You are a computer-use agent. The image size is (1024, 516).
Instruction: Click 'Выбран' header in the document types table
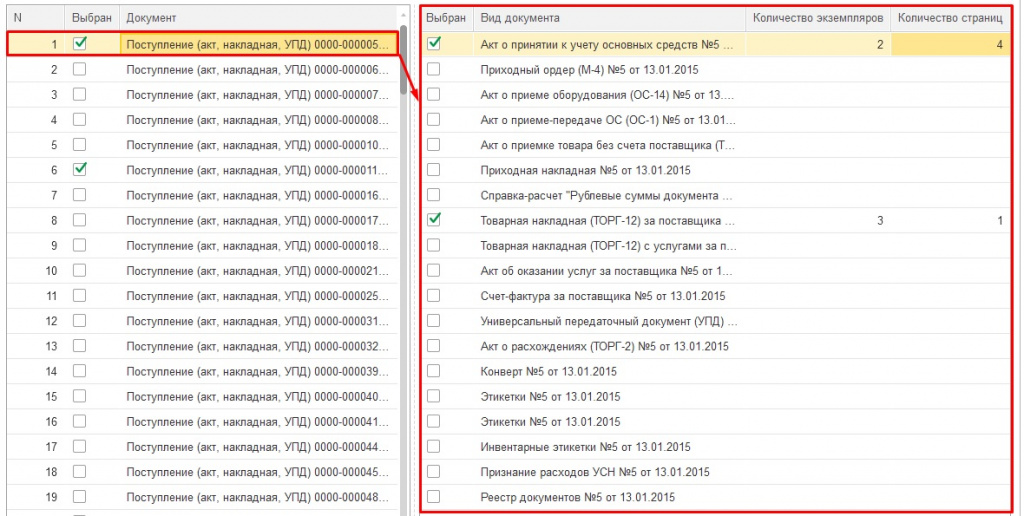tap(446, 18)
